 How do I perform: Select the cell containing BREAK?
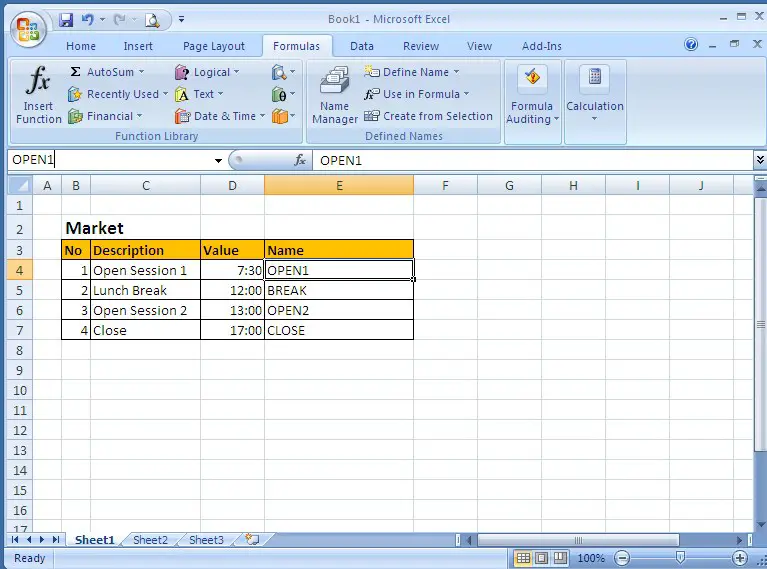tap(339, 290)
